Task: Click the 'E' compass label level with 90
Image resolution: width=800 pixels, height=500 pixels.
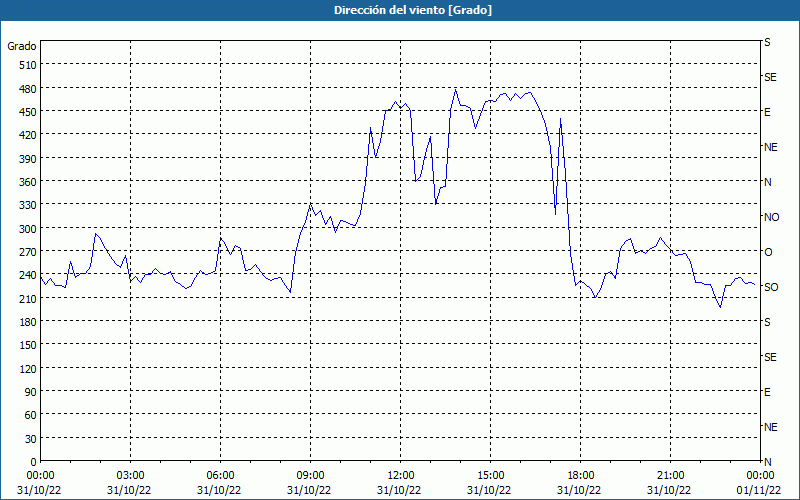Action: [x=767, y=392]
